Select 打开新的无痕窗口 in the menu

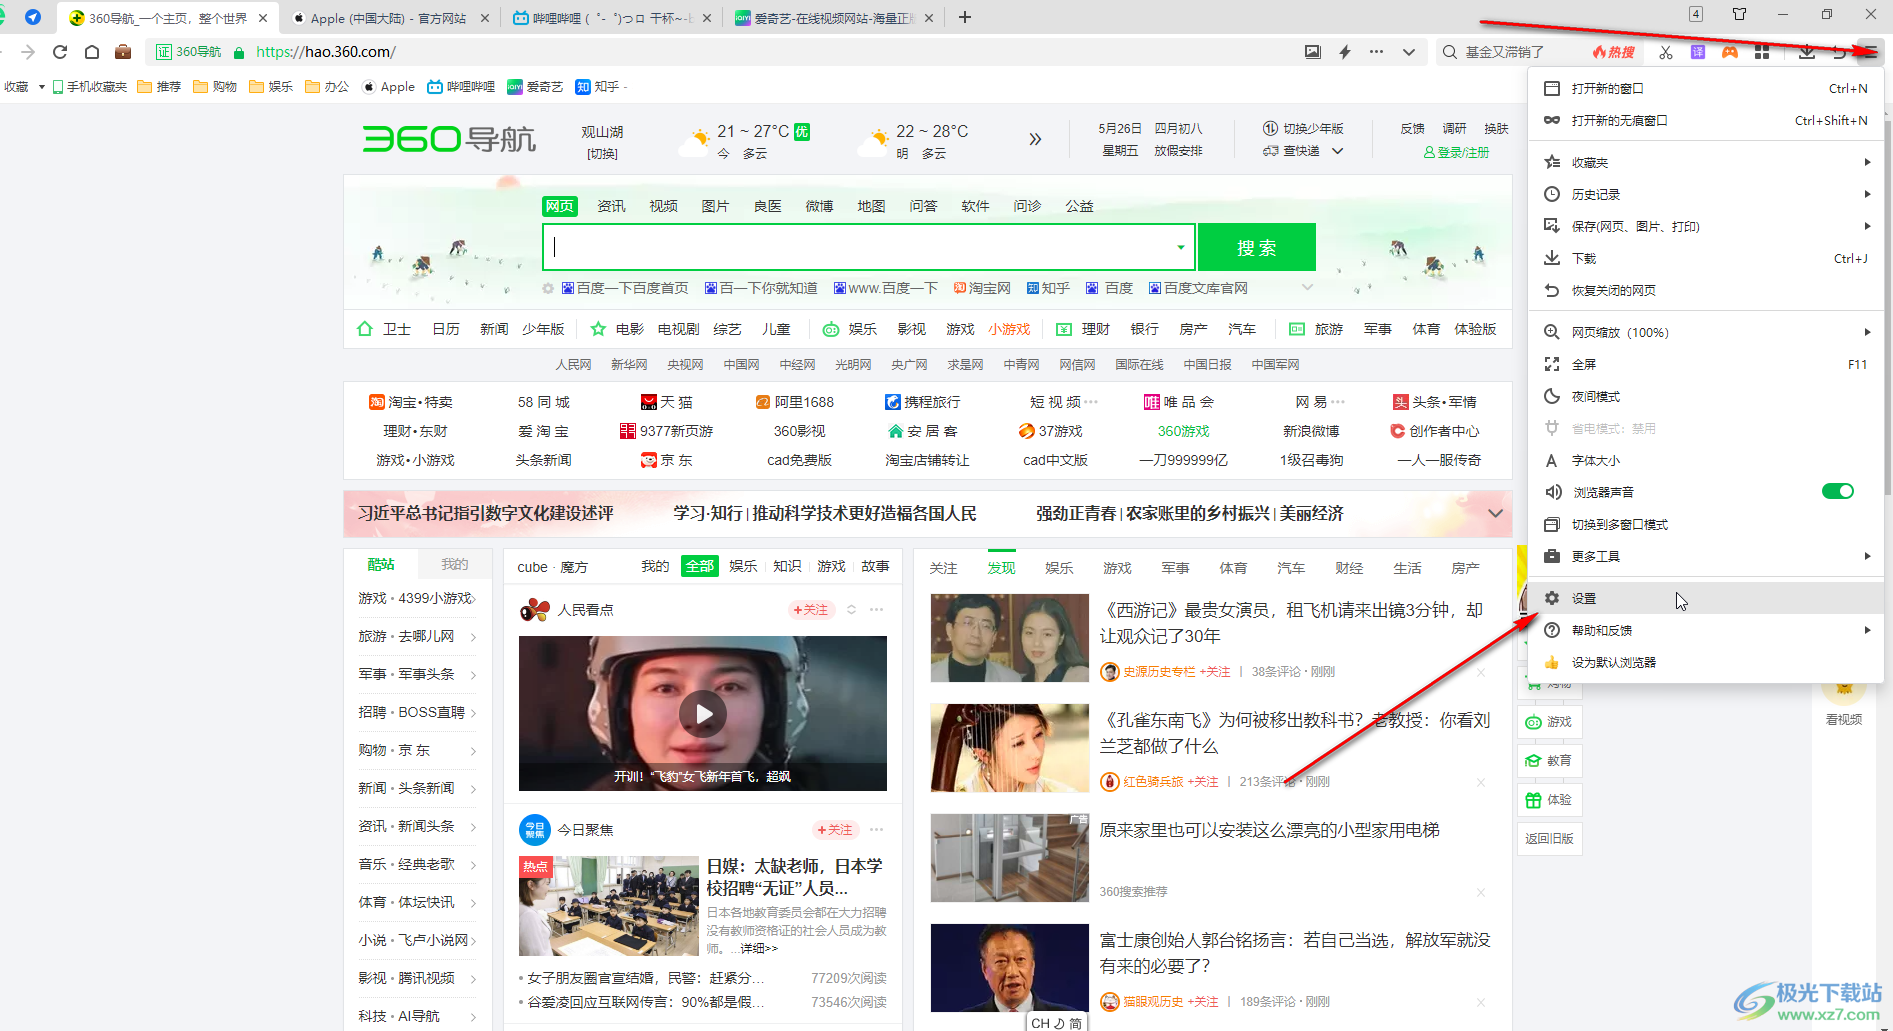pyautogui.click(x=1705, y=120)
